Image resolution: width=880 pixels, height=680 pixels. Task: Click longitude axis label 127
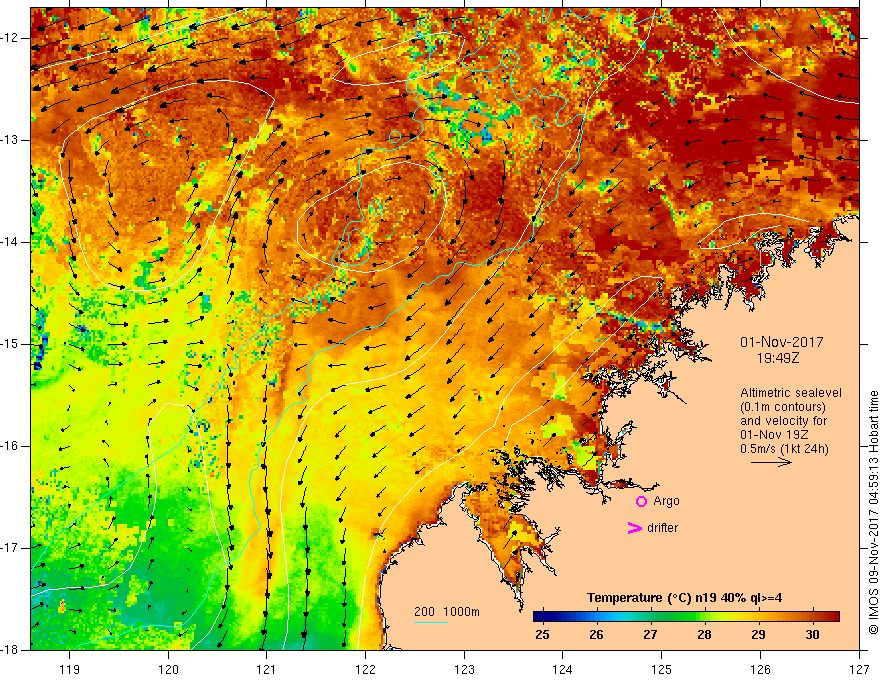[859, 669]
